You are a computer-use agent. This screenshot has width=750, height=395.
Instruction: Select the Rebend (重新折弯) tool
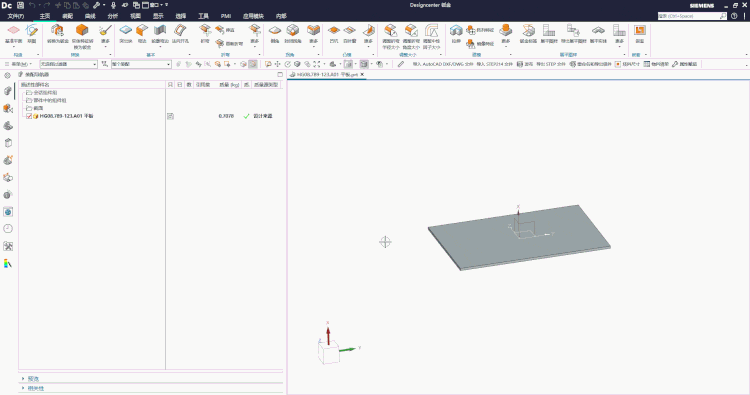point(229,44)
